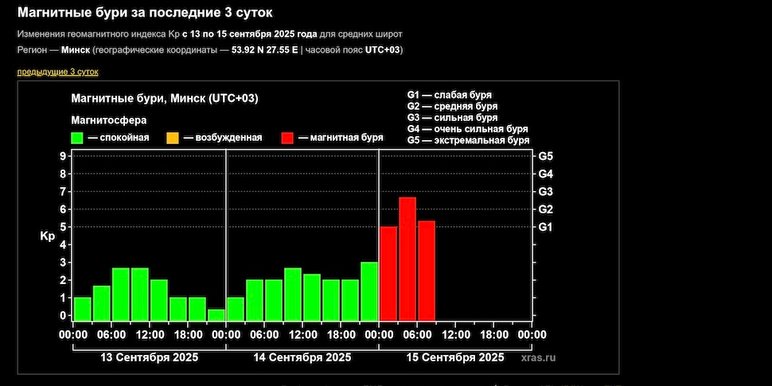
Task: Select the first green bar on 13 September
Action: (x=83, y=309)
